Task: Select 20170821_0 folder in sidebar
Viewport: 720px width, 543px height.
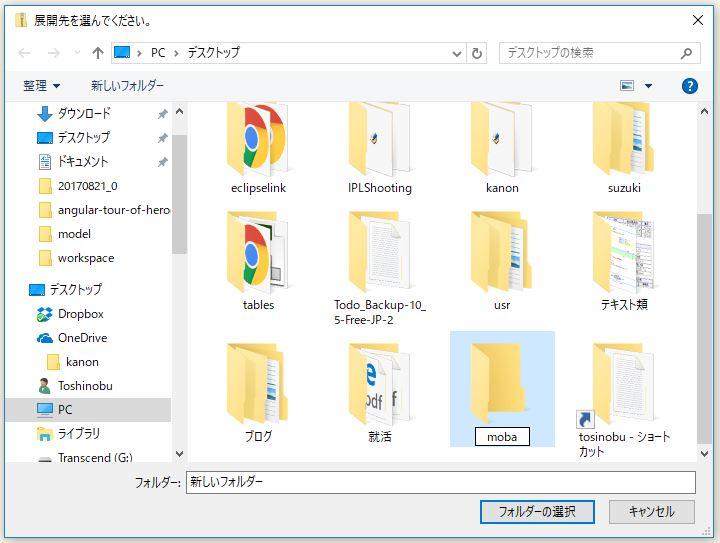Action: pos(88,186)
